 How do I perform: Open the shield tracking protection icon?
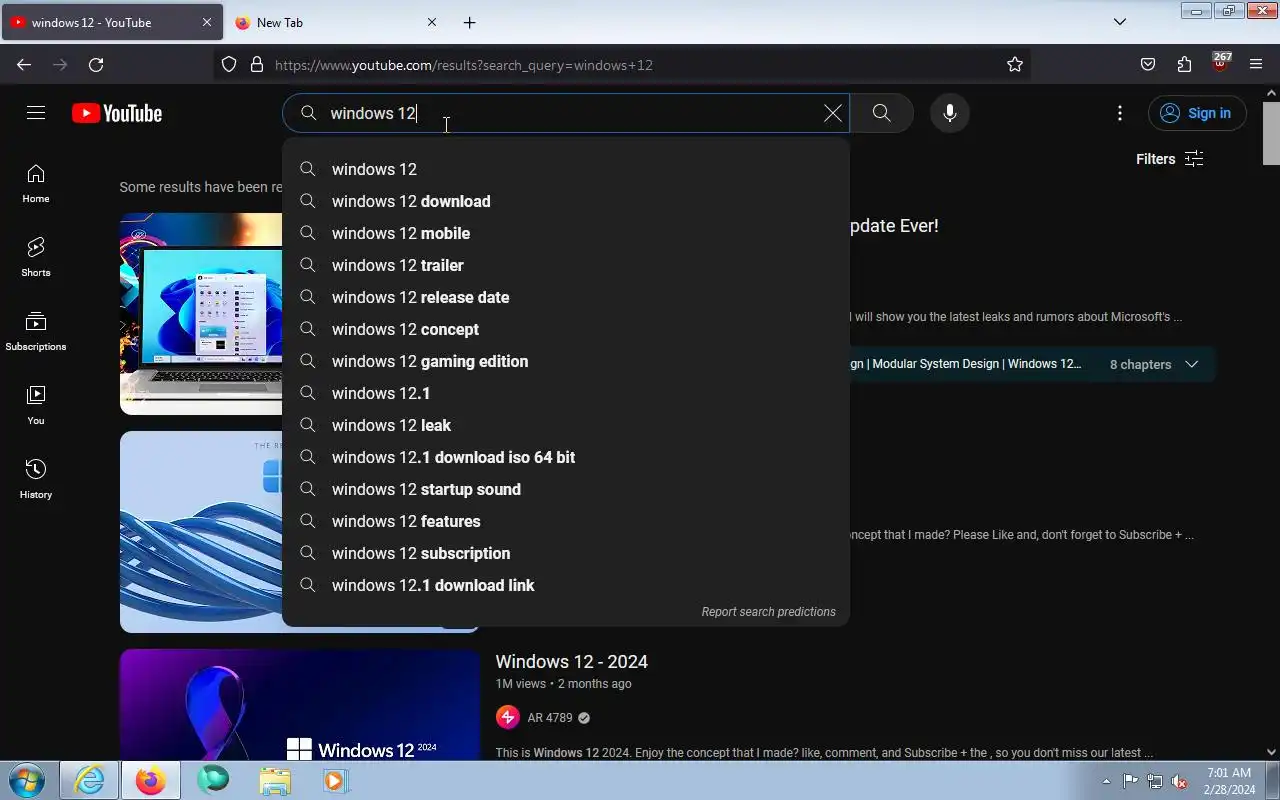tap(229, 65)
